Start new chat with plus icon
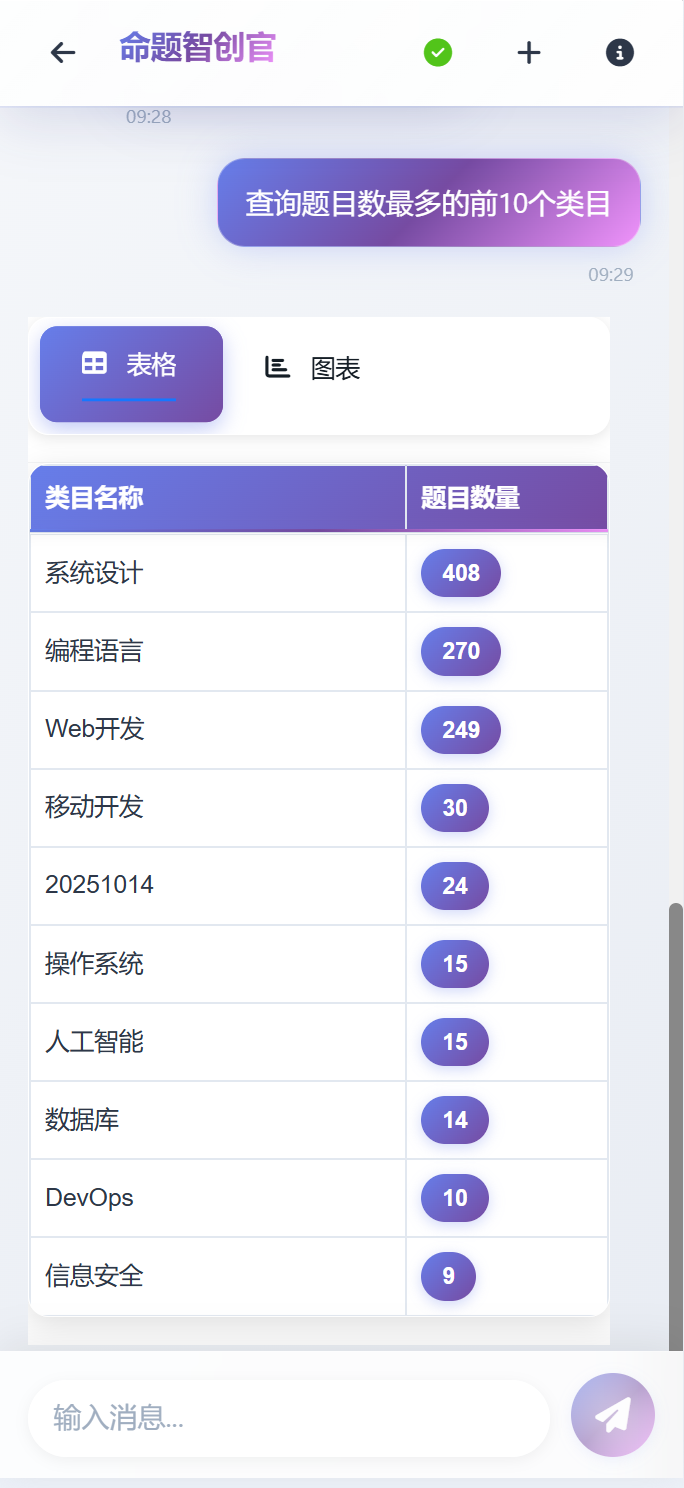Screen dimensions: 684x1488 (529, 53)
